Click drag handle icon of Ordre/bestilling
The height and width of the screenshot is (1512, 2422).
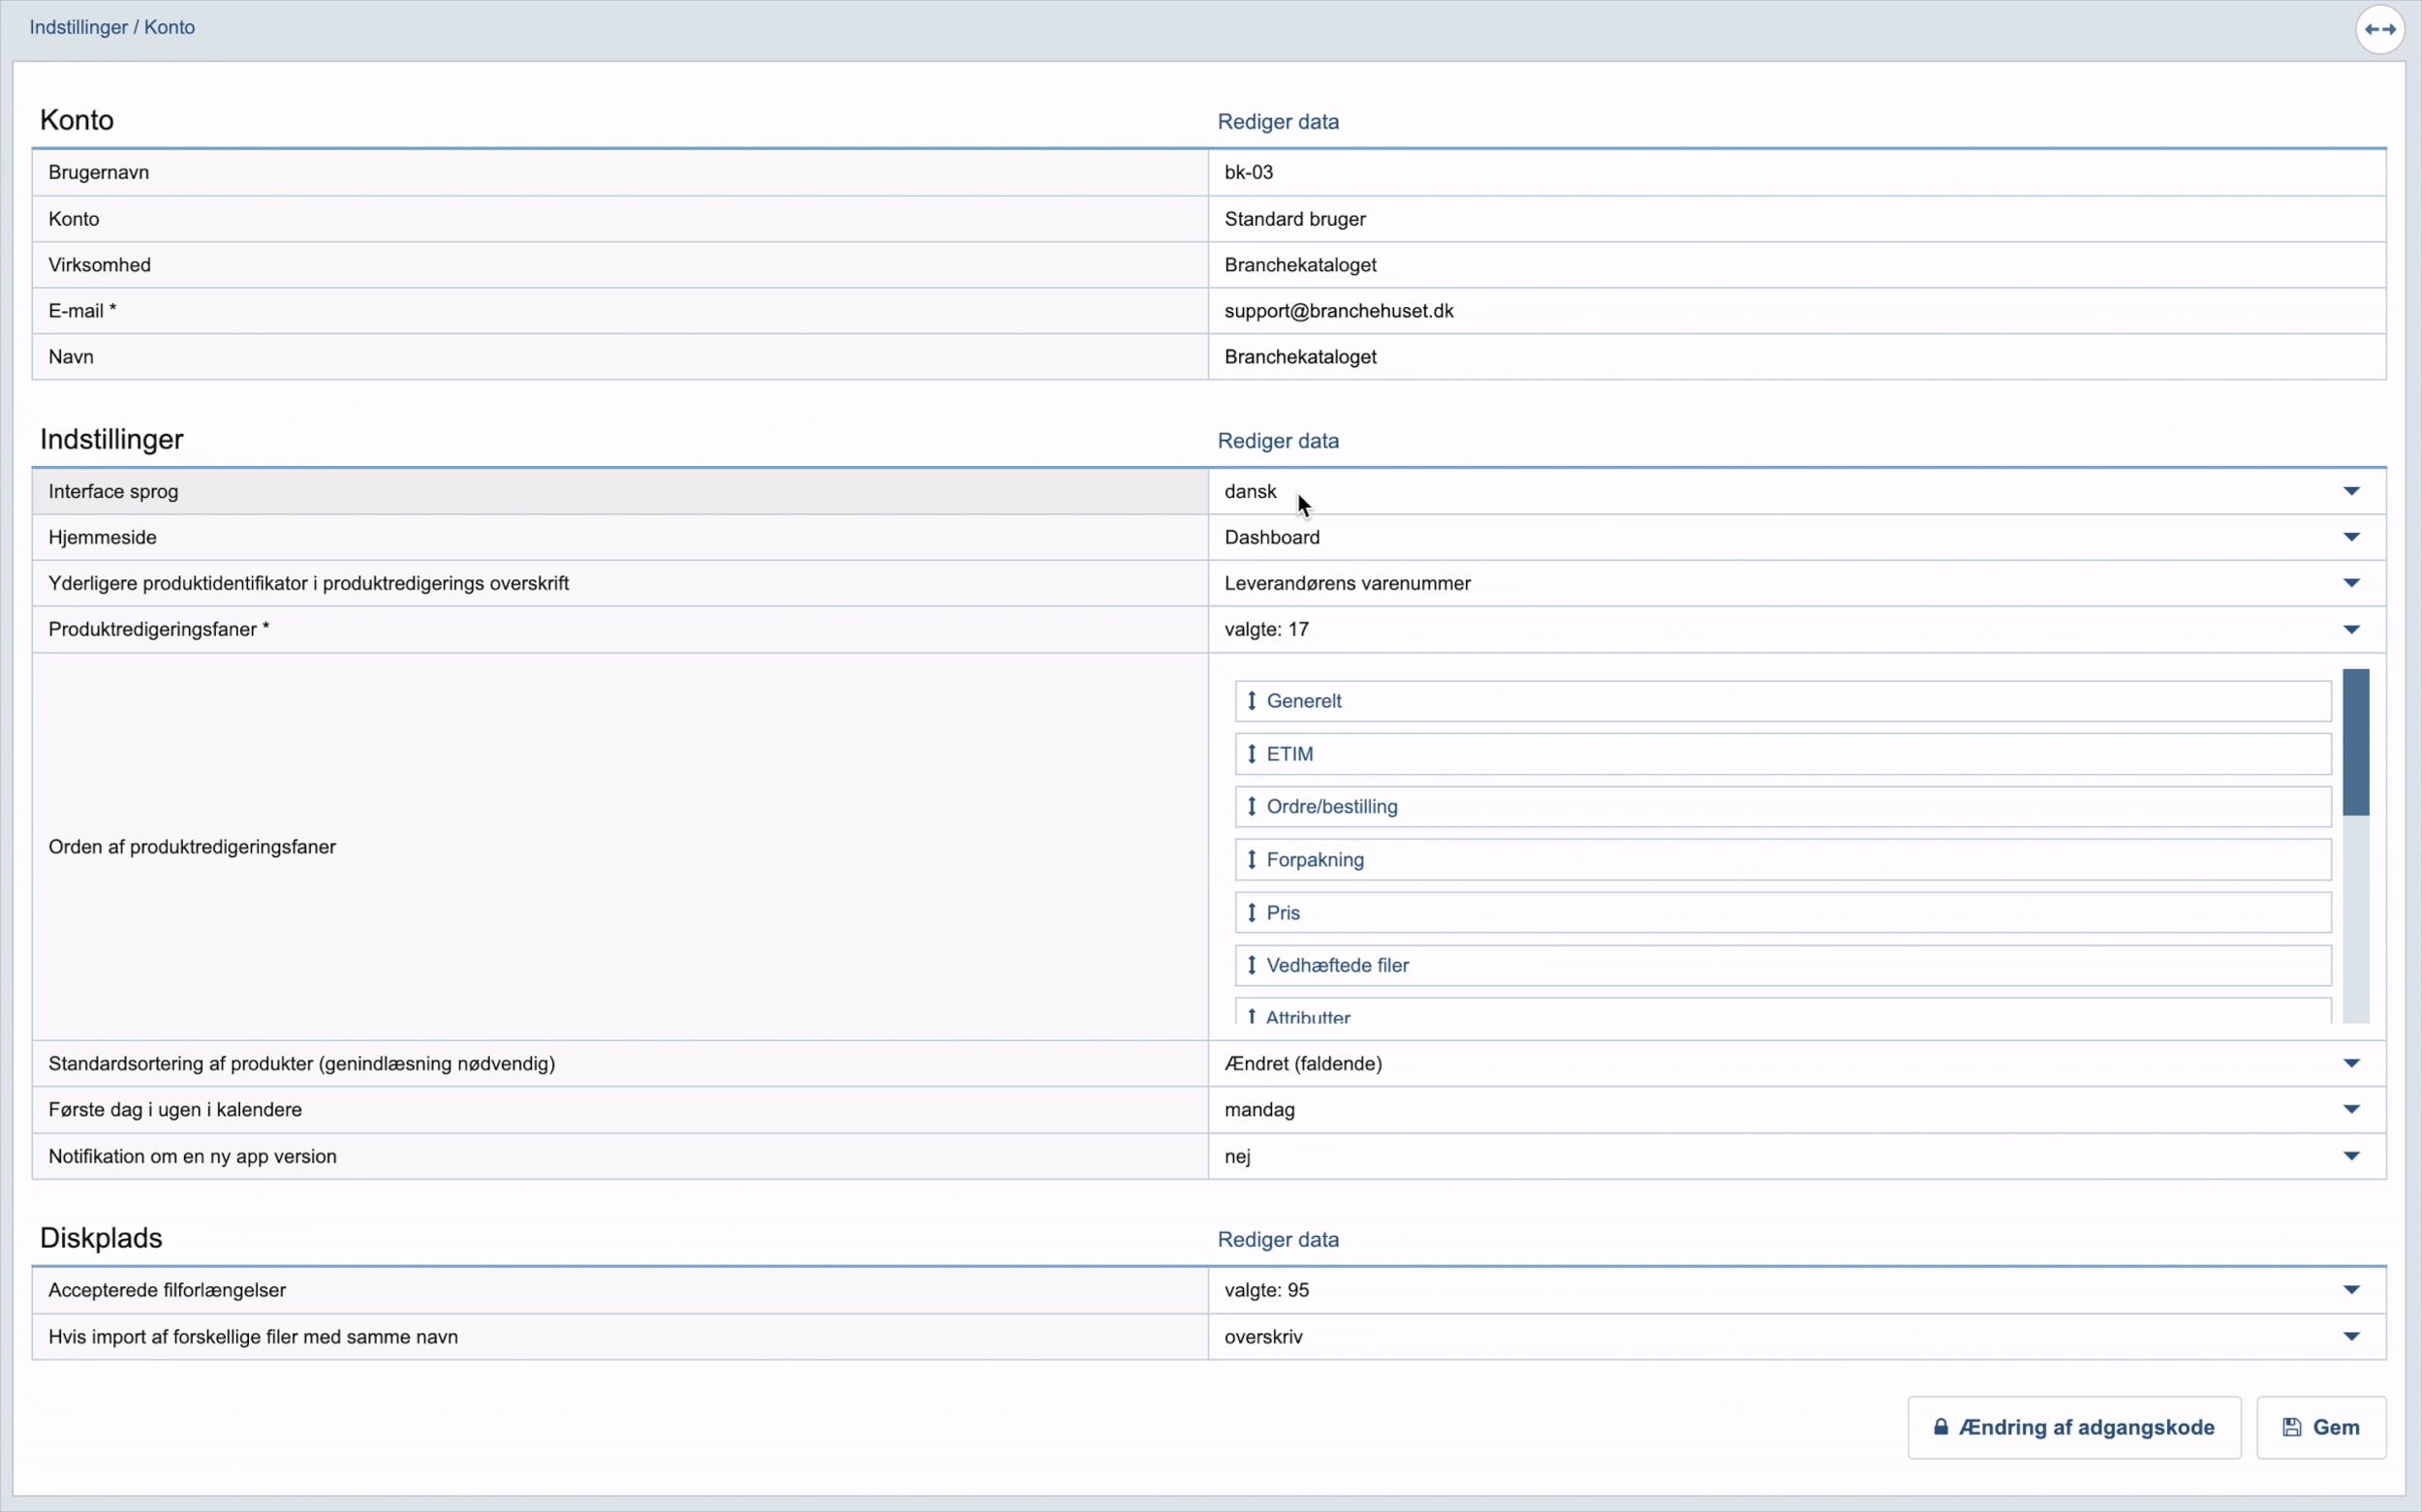click(x=1251, y=807)
